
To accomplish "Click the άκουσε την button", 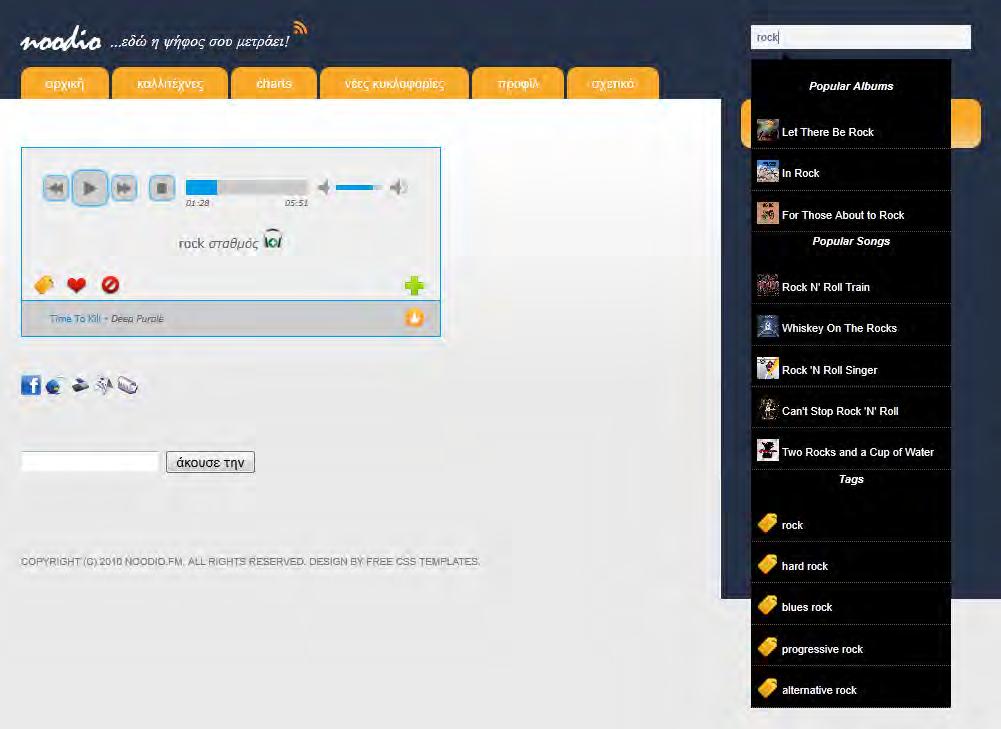I will (210, 462).
